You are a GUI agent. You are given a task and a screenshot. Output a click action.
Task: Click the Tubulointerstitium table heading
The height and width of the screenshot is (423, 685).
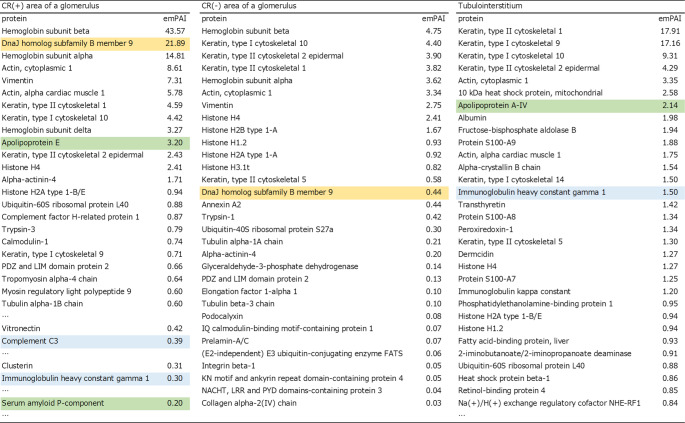tap(490, 6)
